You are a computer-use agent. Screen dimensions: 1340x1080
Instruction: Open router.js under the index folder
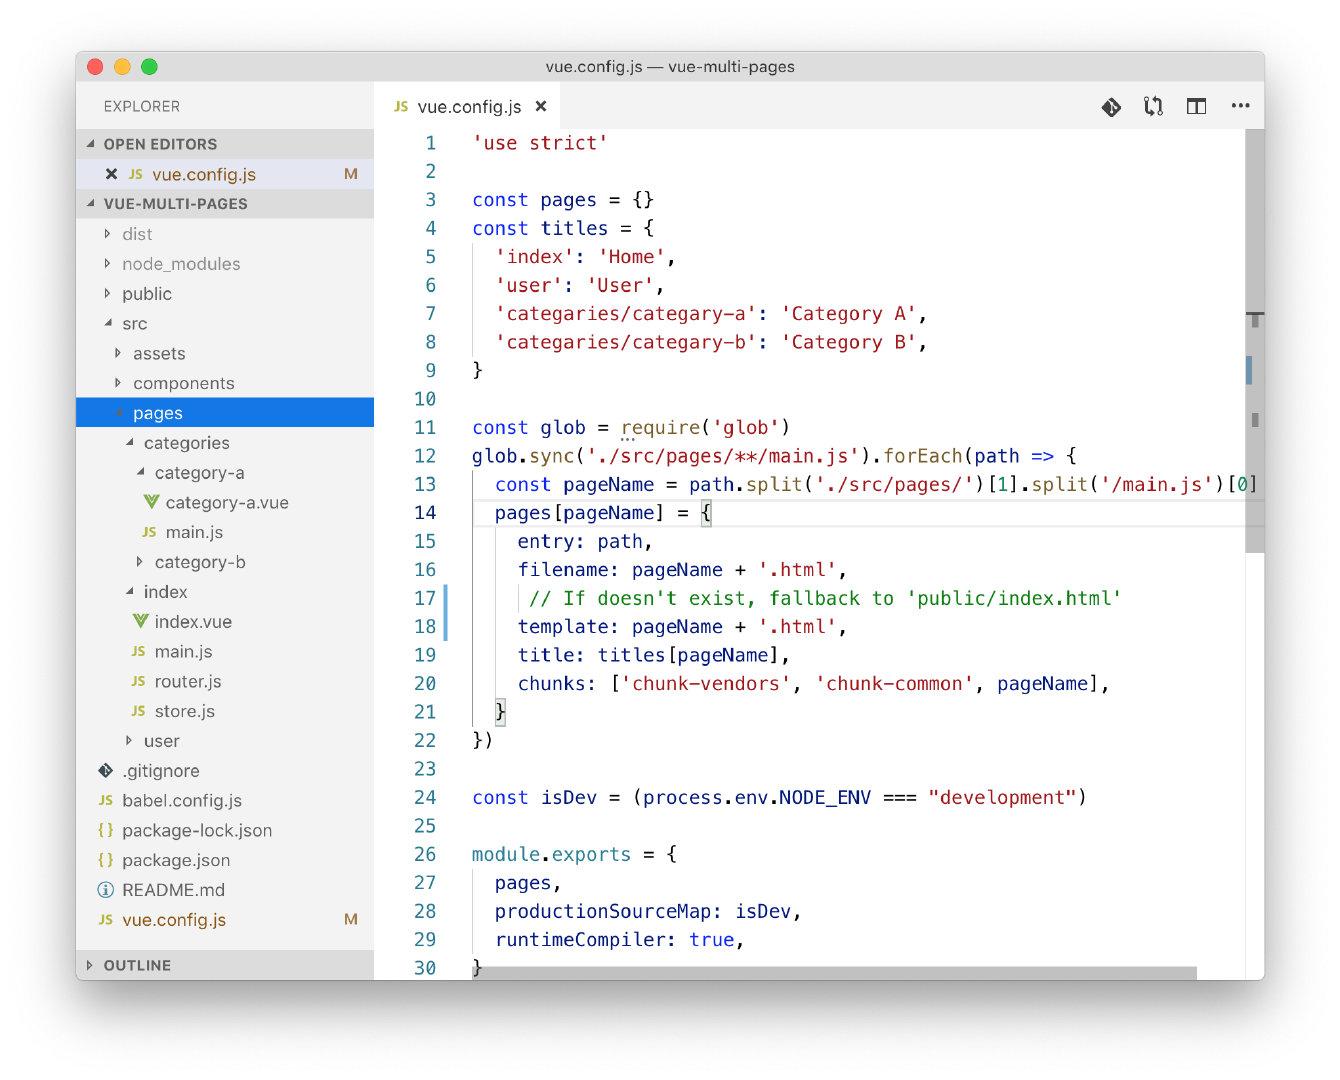click(187, 682)
